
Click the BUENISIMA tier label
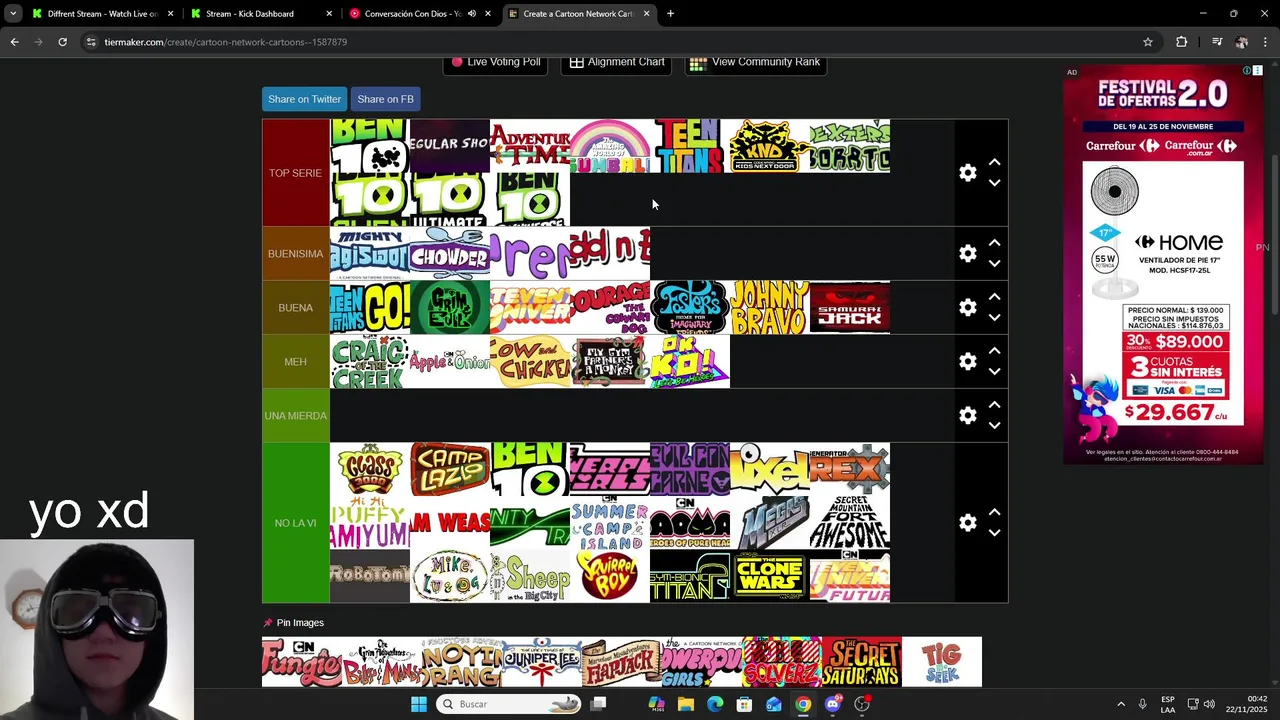[x=295, y=254]
